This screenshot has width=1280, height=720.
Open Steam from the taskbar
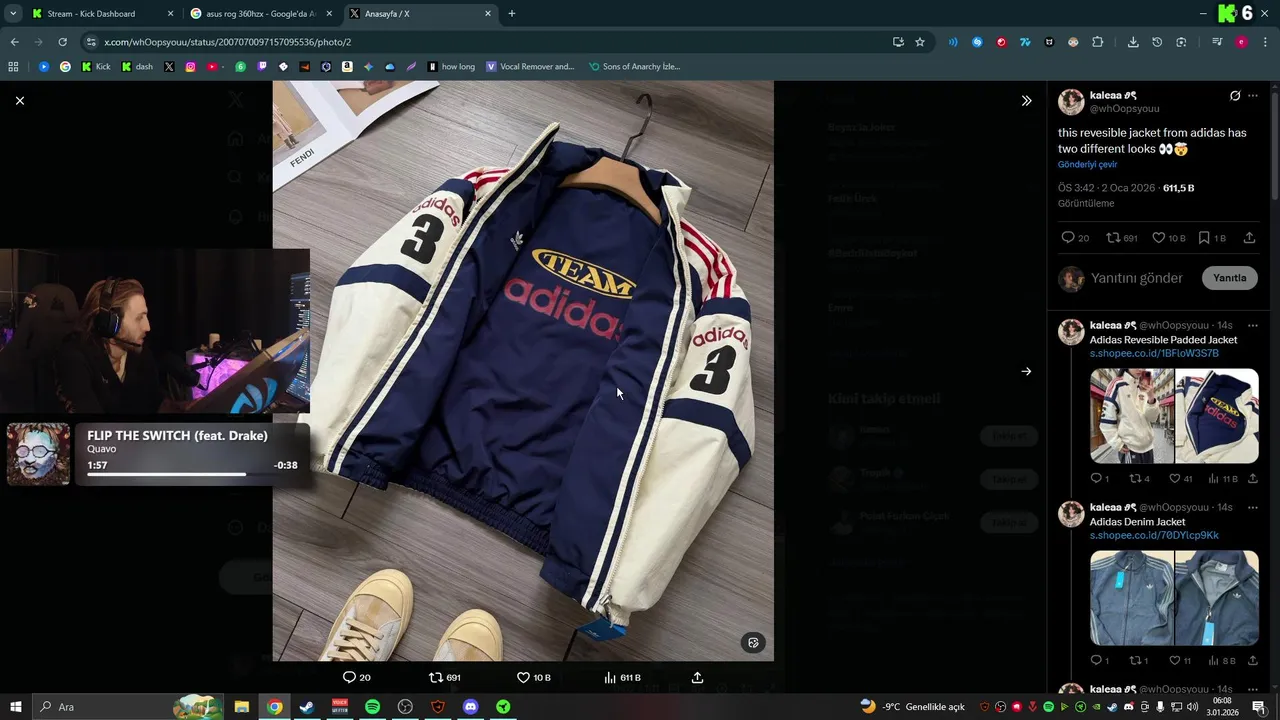coord(307,707)
